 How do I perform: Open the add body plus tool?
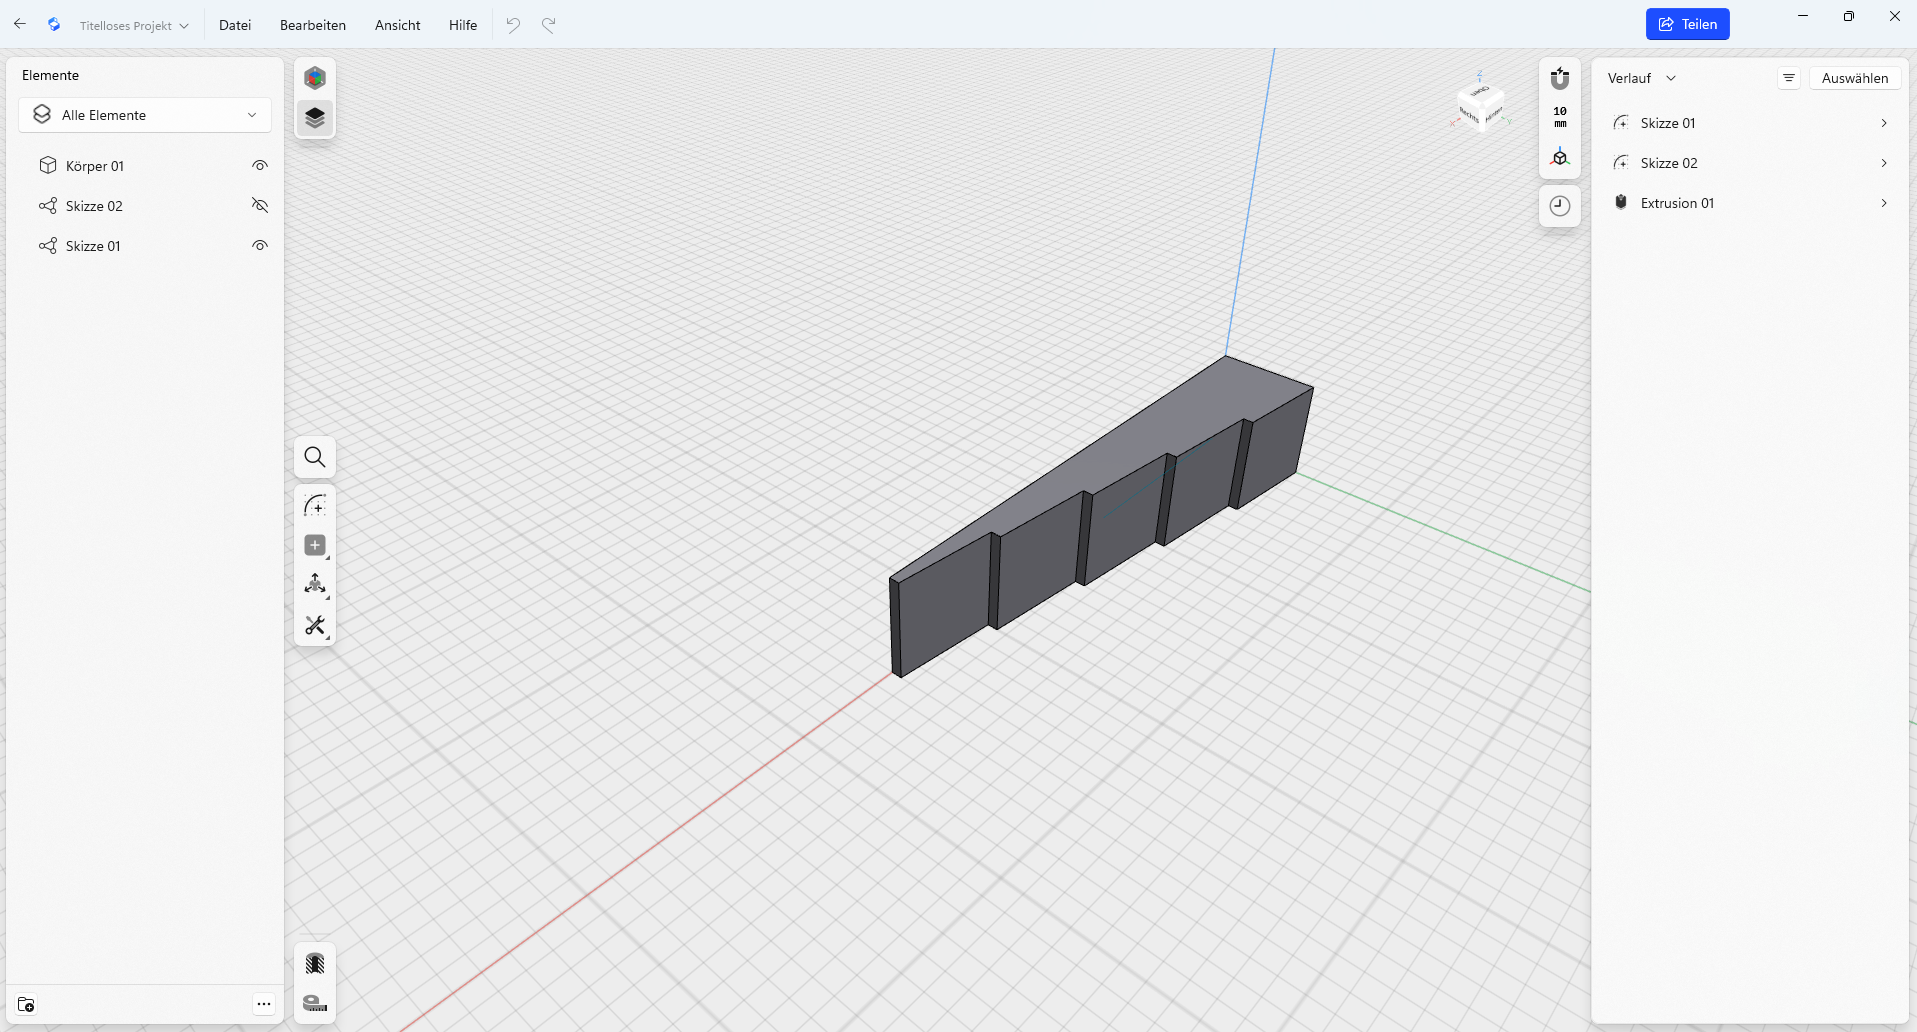315,545
